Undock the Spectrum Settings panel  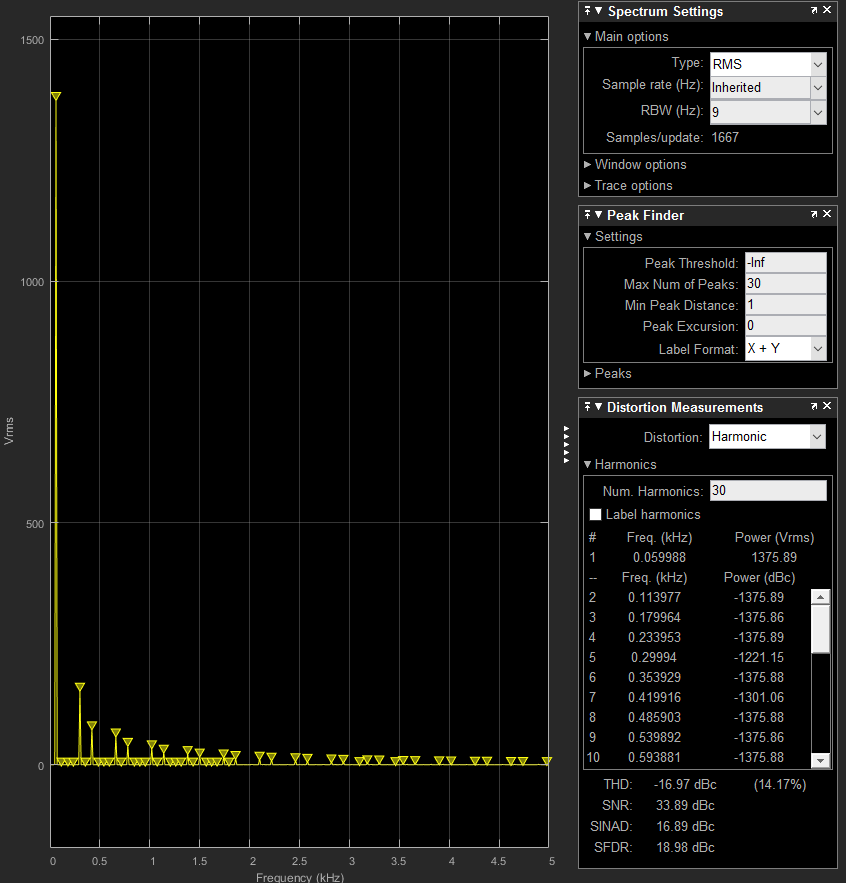(x=814, y=11)
